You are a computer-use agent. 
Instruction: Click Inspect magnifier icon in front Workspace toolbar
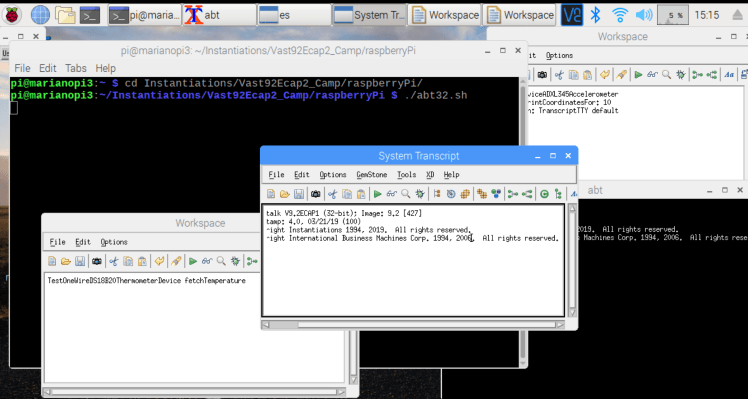click(221, 261)
